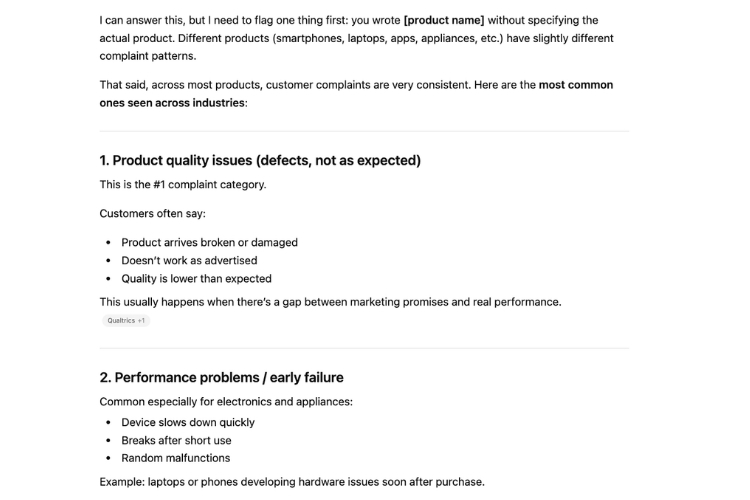Click the bold [product name] placeholder text
This screenshot has height=500, width=750.
(x=443, y=20)
